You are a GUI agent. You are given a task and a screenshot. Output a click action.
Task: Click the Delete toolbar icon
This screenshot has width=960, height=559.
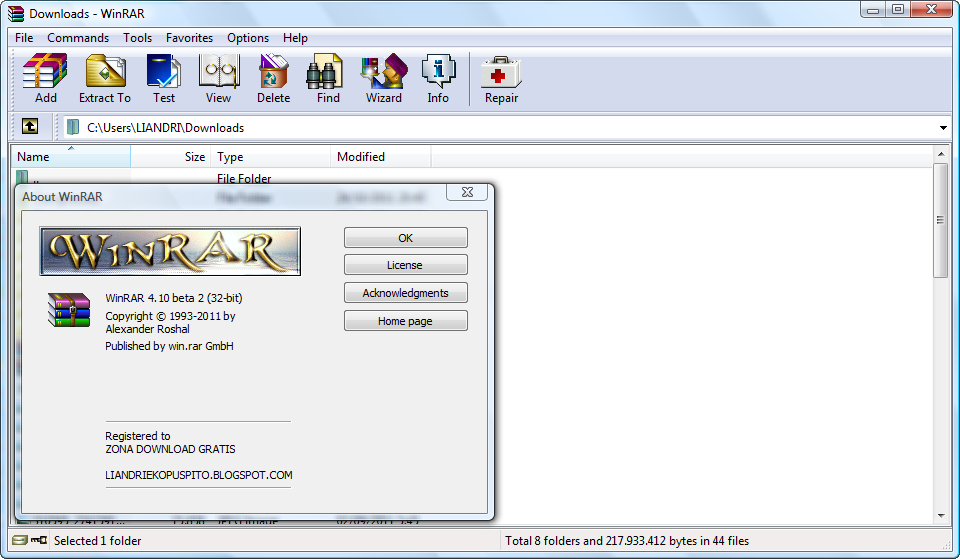click(x=273, y=71)
